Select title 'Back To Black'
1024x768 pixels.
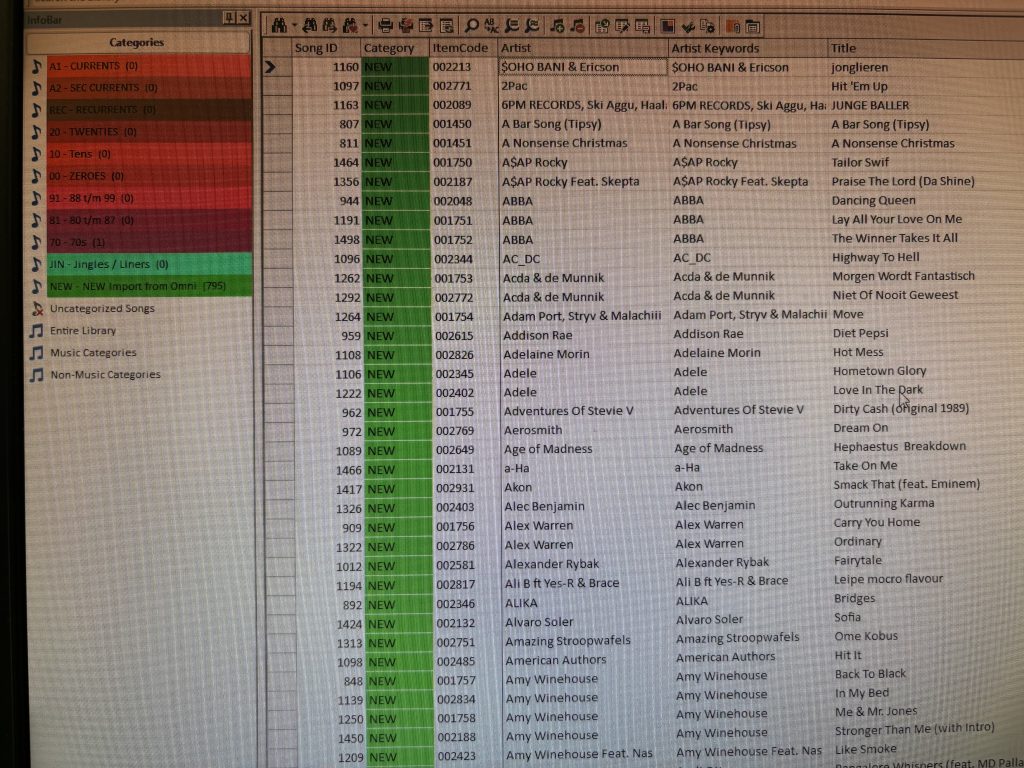[870, 674]
